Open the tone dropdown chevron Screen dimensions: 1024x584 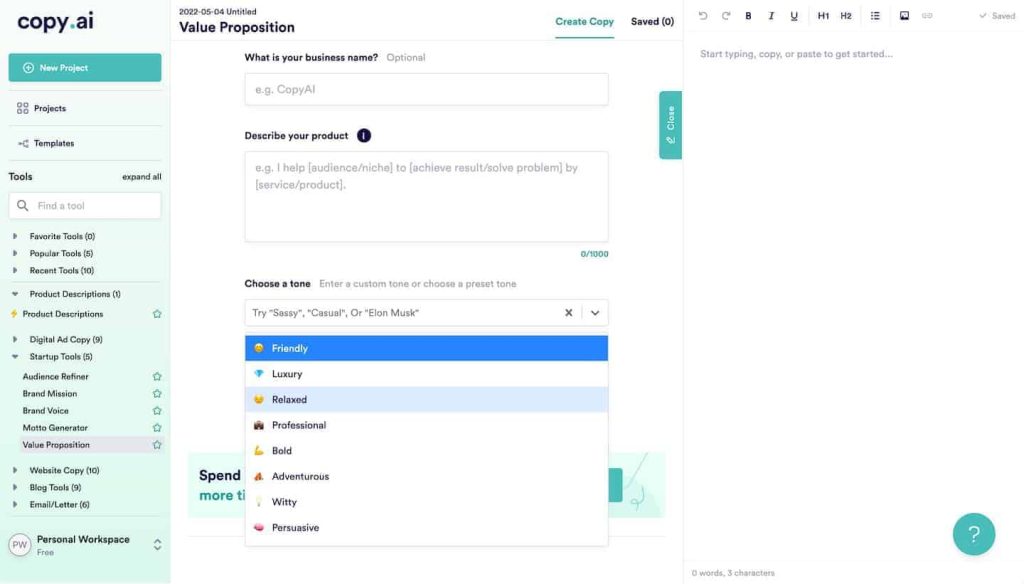tap(595, 313)
